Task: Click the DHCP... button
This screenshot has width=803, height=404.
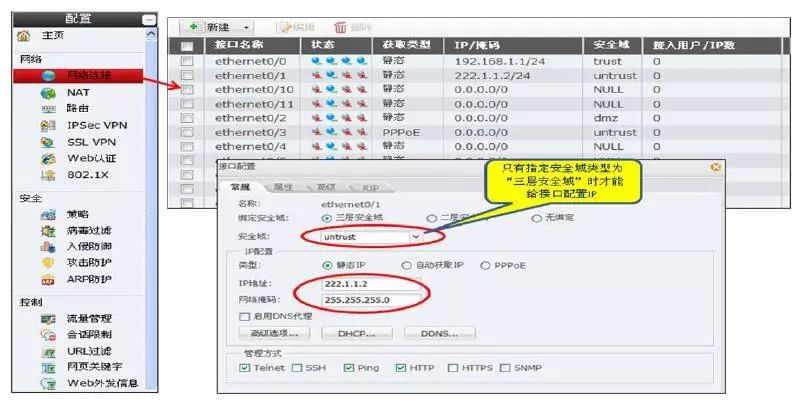Action: click(357, 333)
